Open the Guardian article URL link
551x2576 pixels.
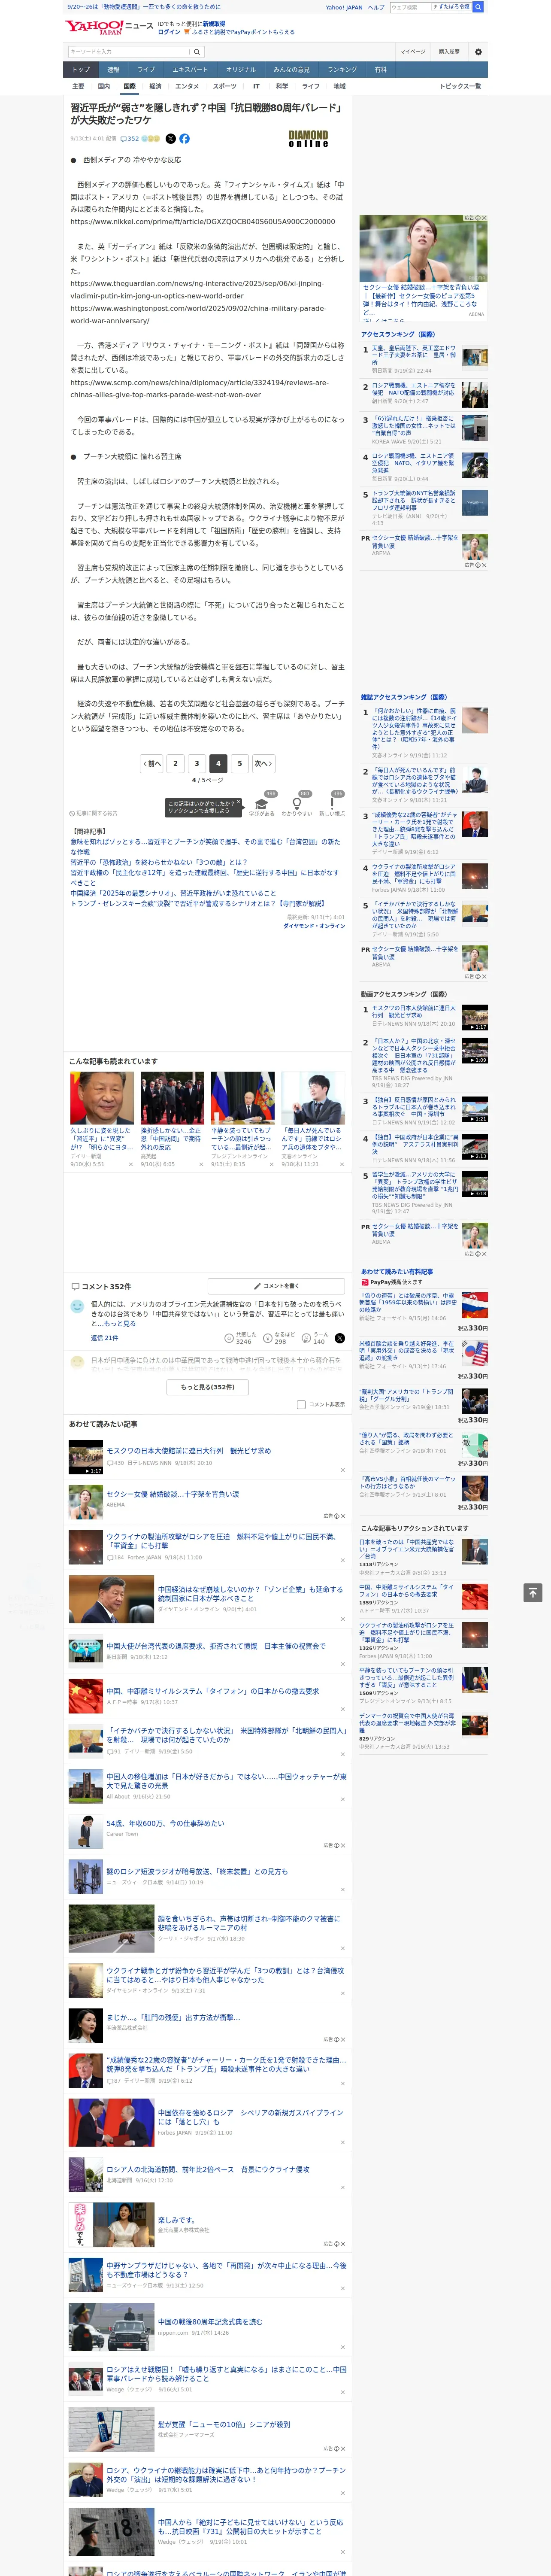(x=197, y=290)
